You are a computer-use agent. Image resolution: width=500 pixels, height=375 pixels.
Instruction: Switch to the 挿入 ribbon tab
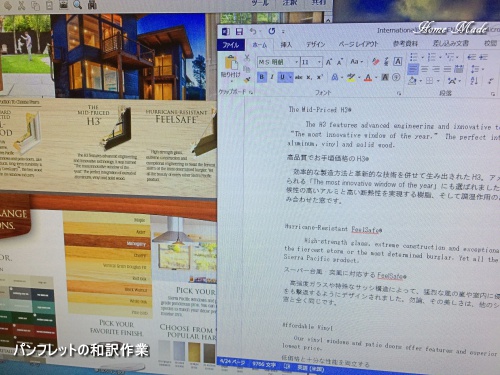tap(286, 45)
